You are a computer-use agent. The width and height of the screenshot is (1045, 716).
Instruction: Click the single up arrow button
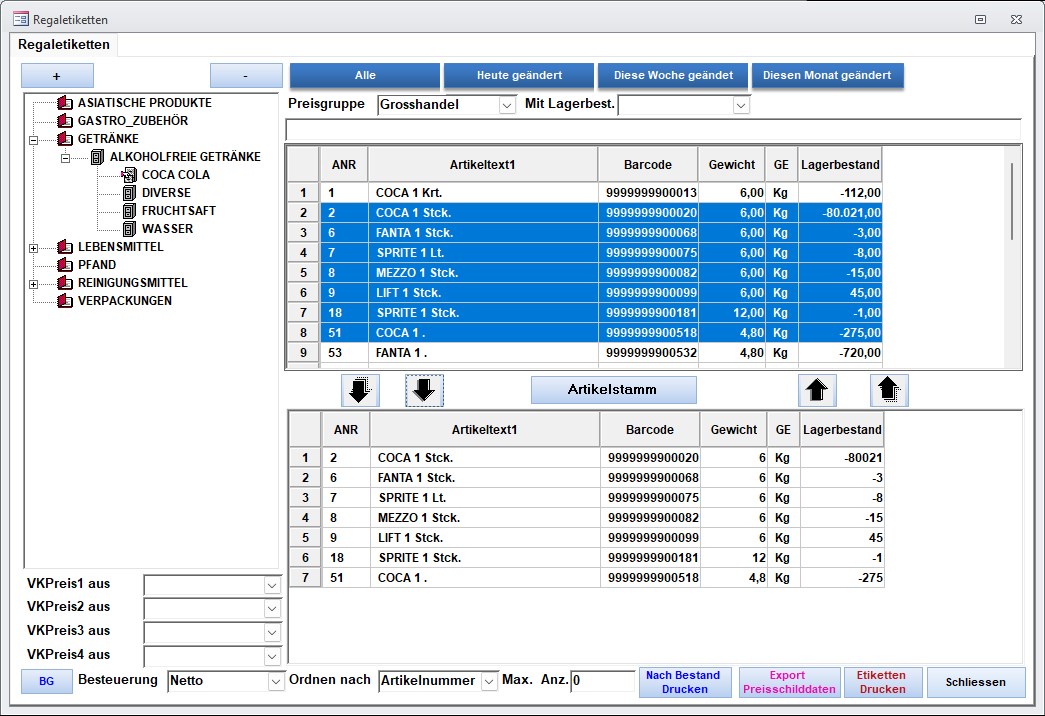817,390
